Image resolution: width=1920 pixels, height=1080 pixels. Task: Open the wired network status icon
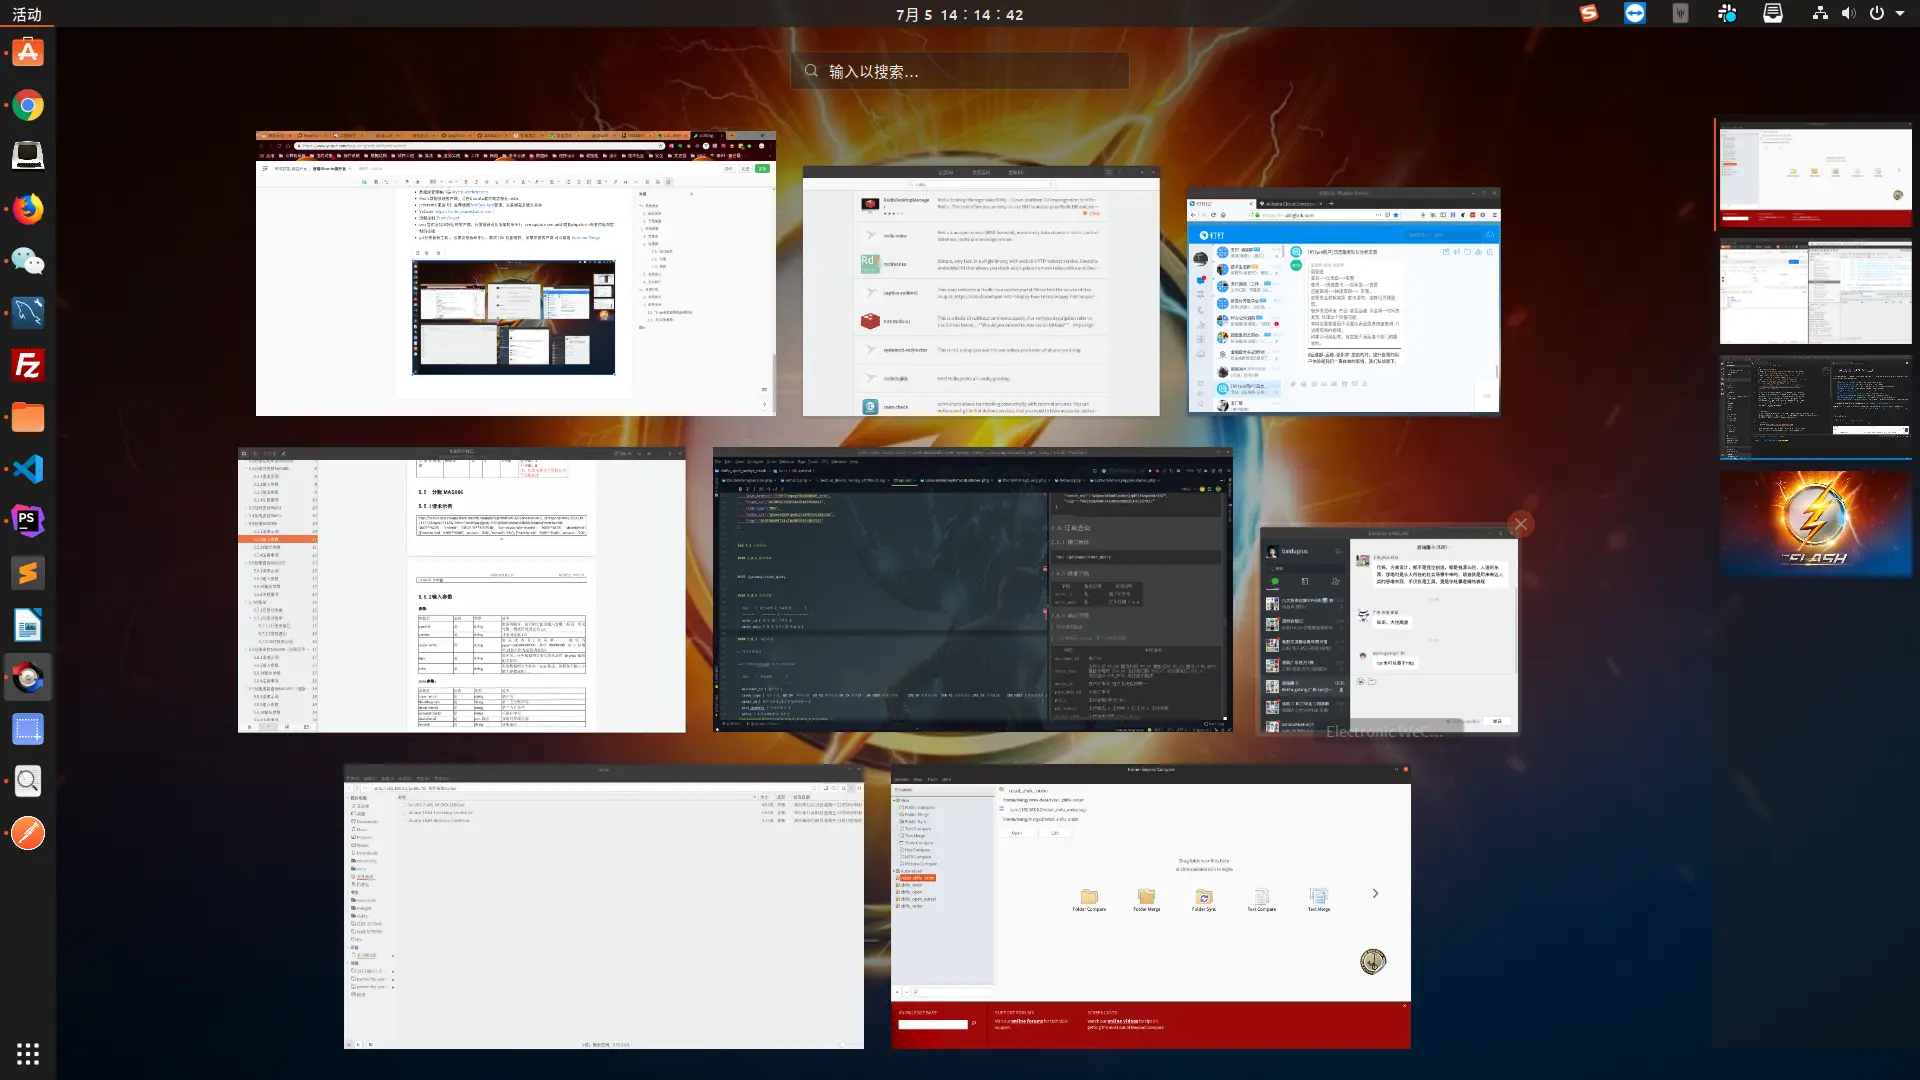click(1820, 13)
